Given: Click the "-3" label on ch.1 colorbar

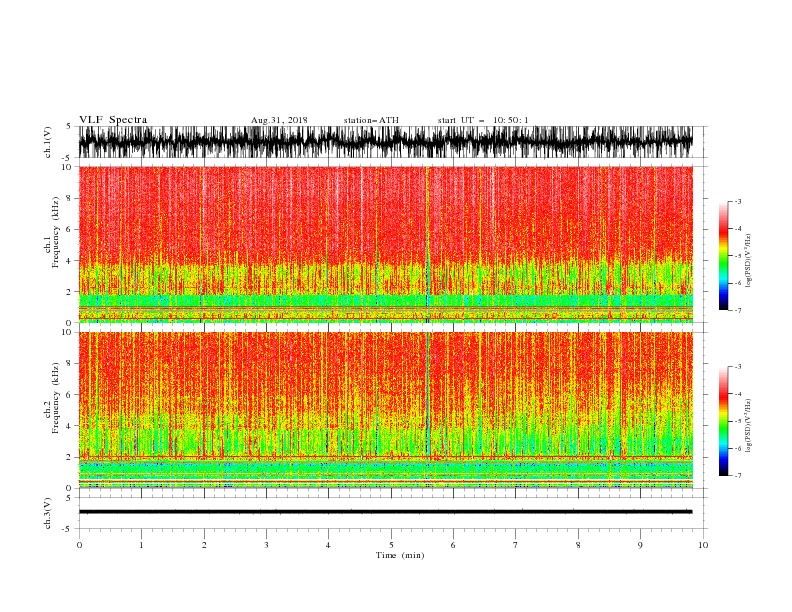Looking at the screenshot, I should tap(738, 201).
